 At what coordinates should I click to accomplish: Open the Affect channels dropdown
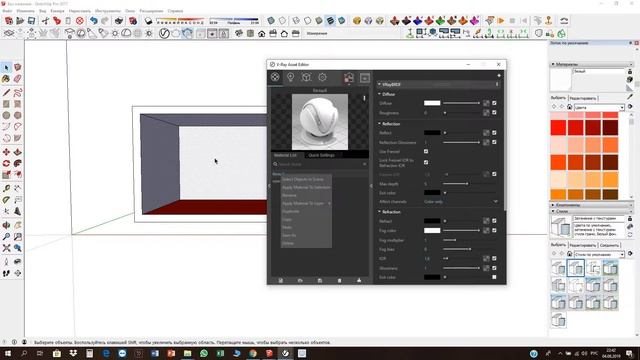(x=461, y=202)
